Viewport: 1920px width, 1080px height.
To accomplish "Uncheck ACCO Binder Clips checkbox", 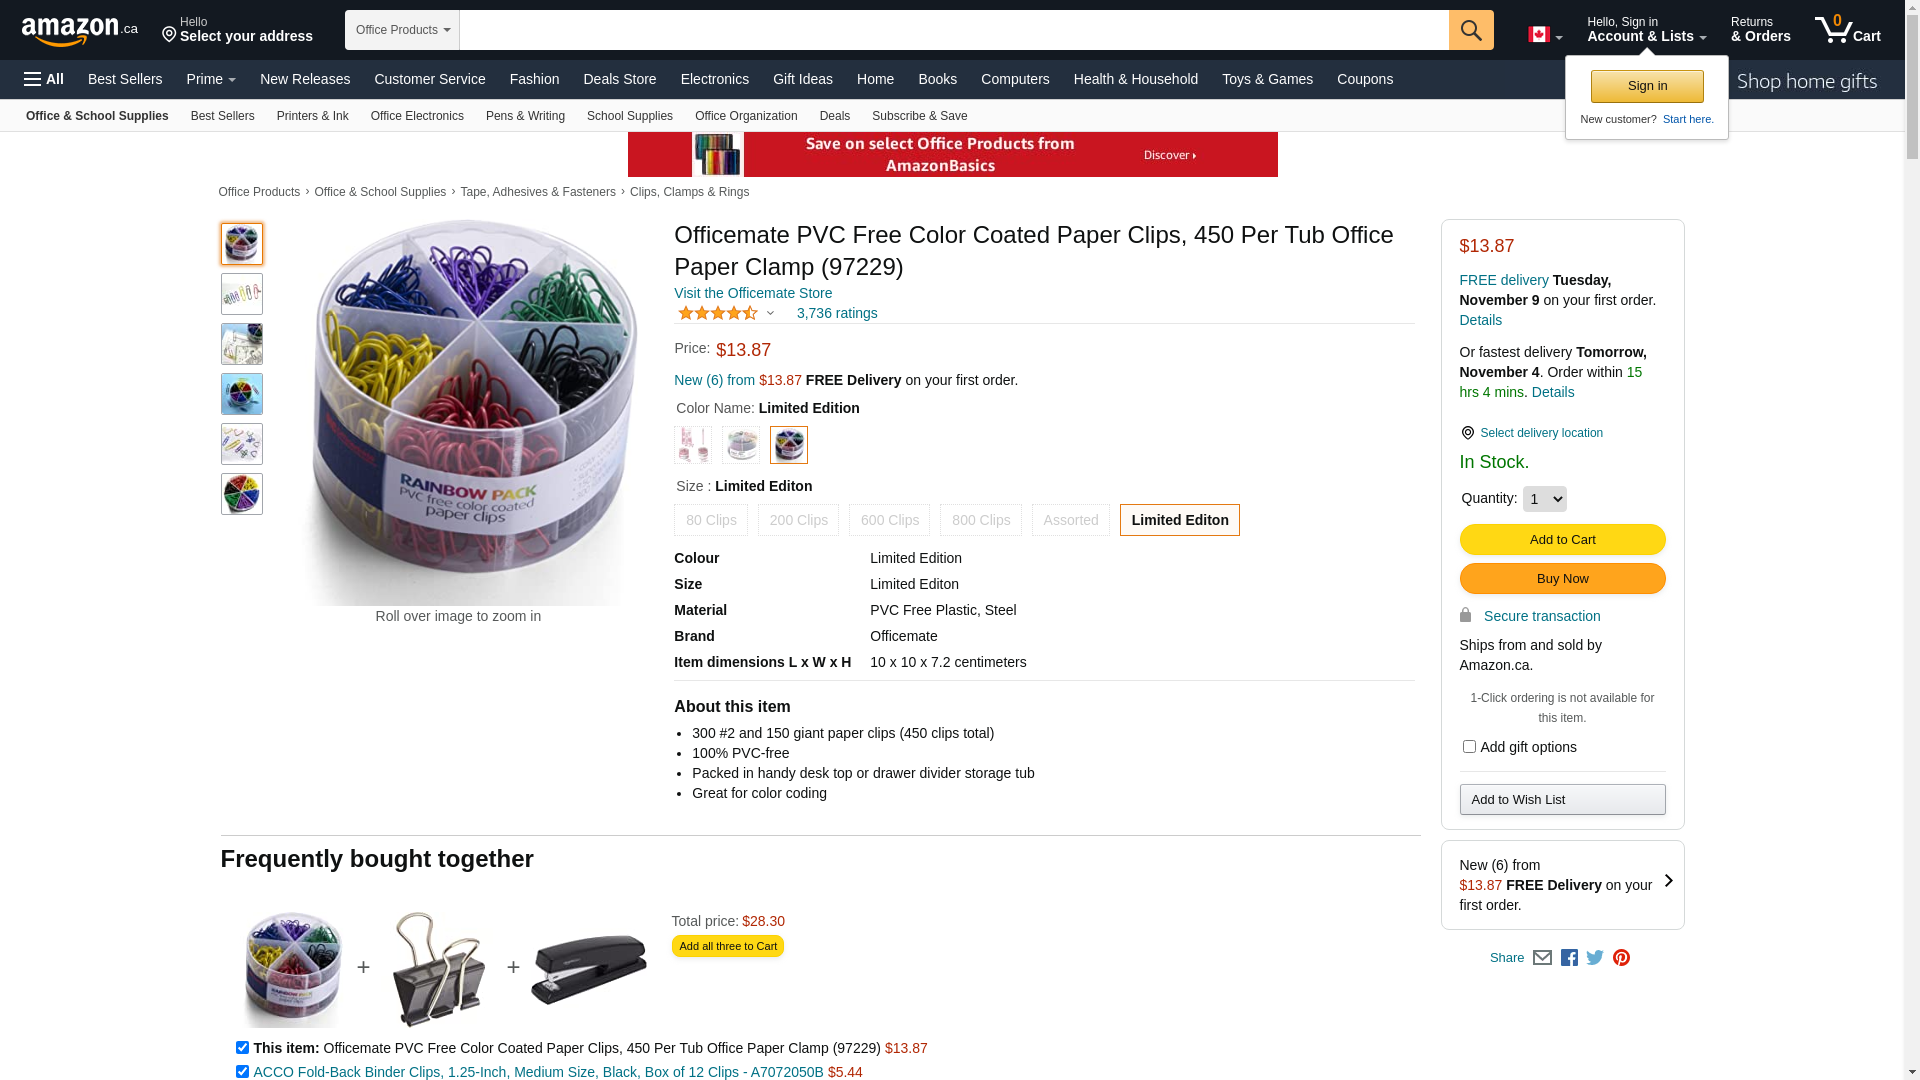I will (x=242, y=1072).
